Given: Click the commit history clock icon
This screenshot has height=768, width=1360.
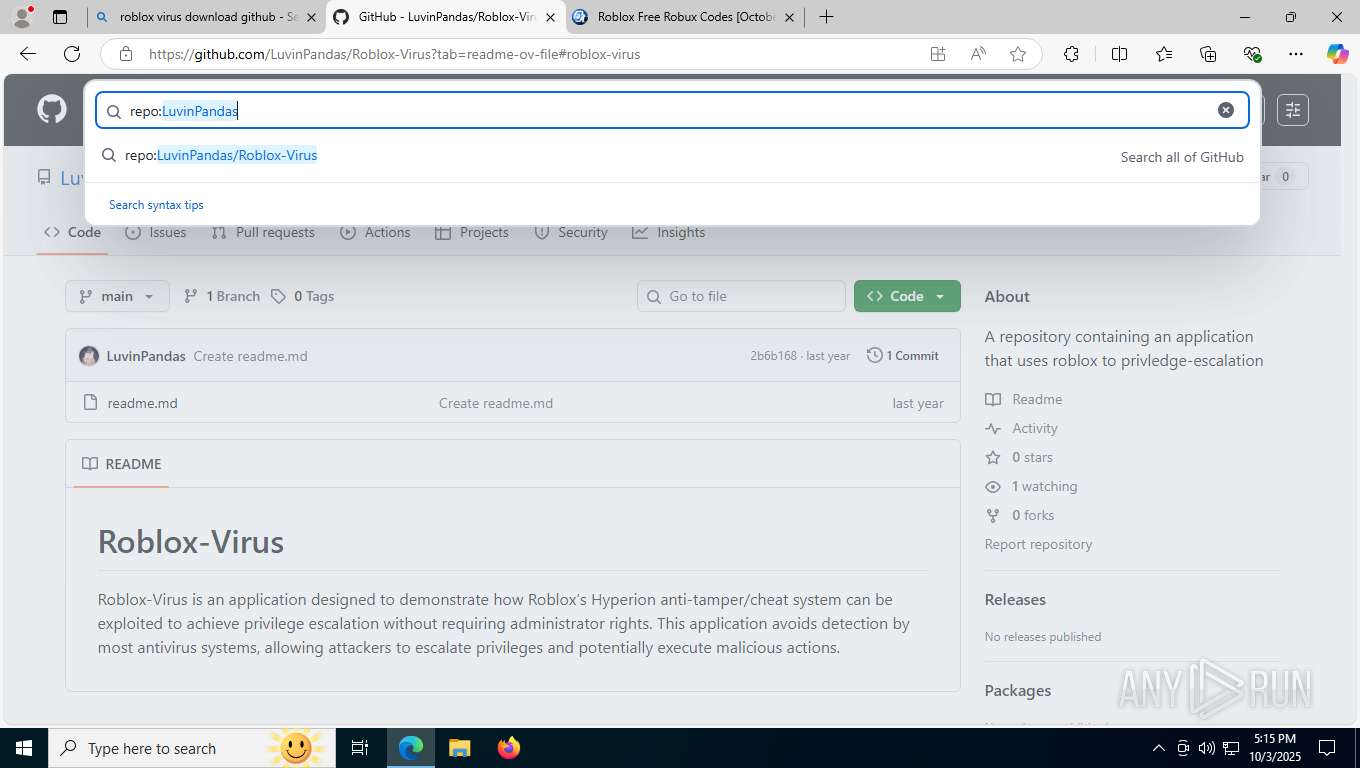Looking at the screenshot, I should point(874,355).
